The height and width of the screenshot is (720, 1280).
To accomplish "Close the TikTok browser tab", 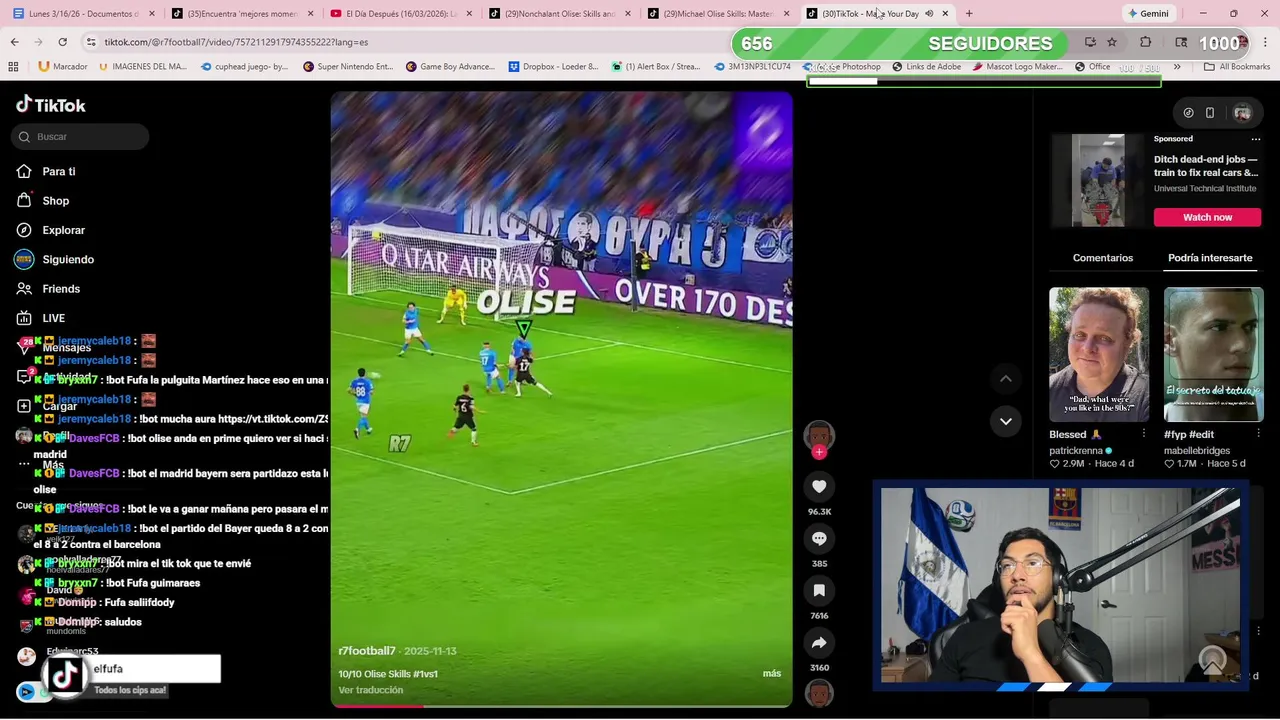I will (945, 14).
